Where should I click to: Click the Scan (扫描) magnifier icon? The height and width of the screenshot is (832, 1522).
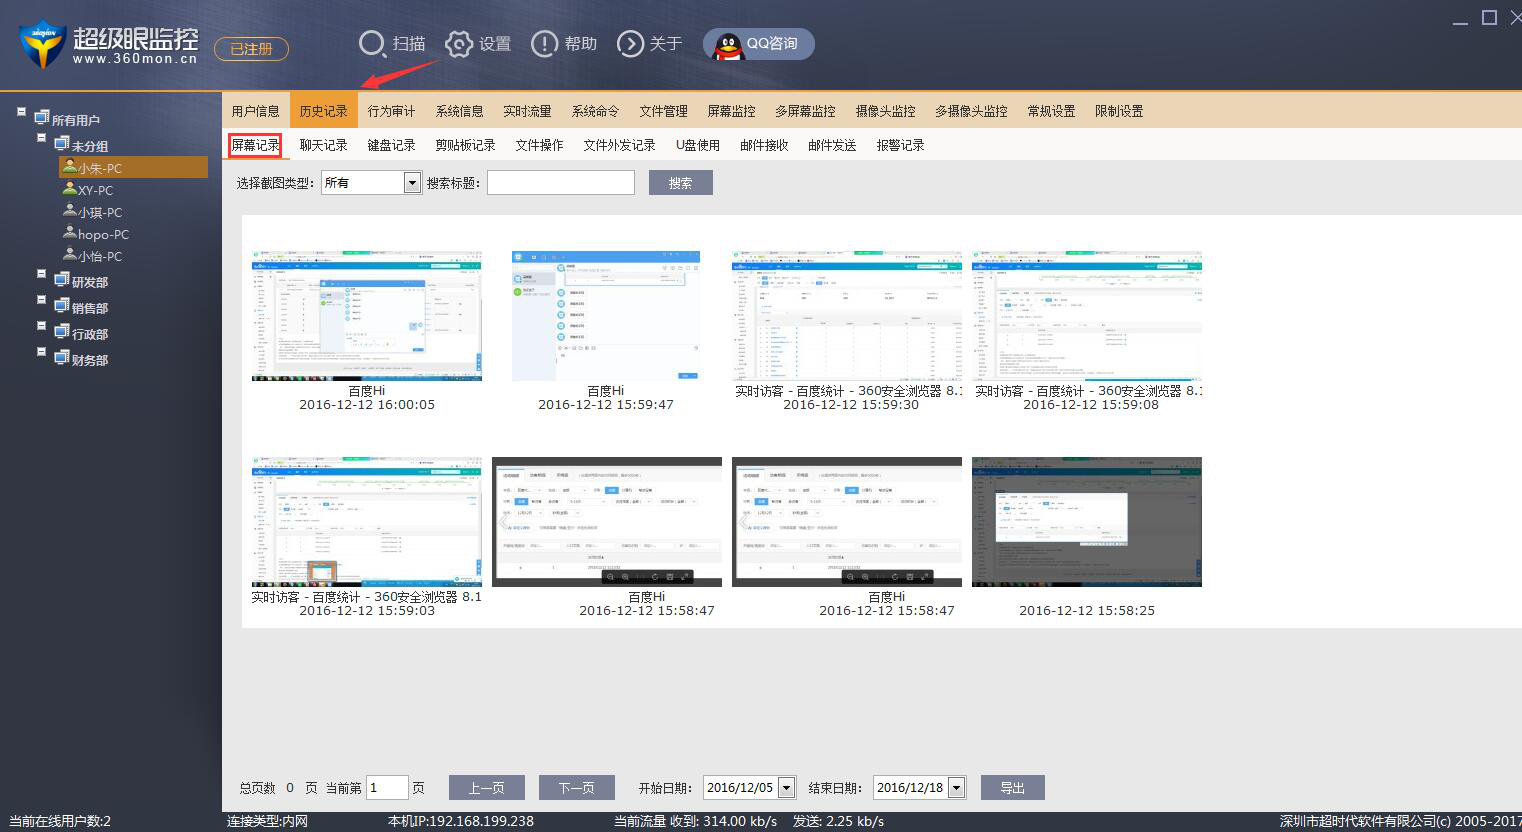click(372, 44)
